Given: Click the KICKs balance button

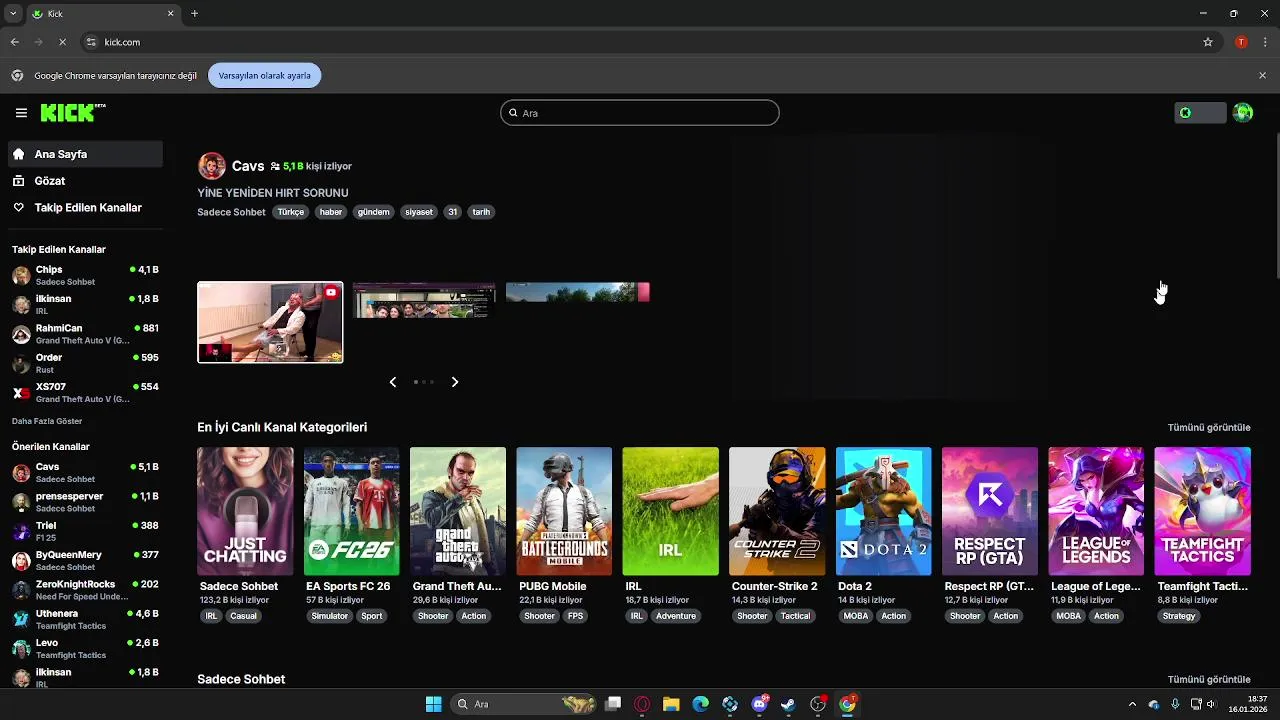Looking at the screenshot, I should 1200,113.
